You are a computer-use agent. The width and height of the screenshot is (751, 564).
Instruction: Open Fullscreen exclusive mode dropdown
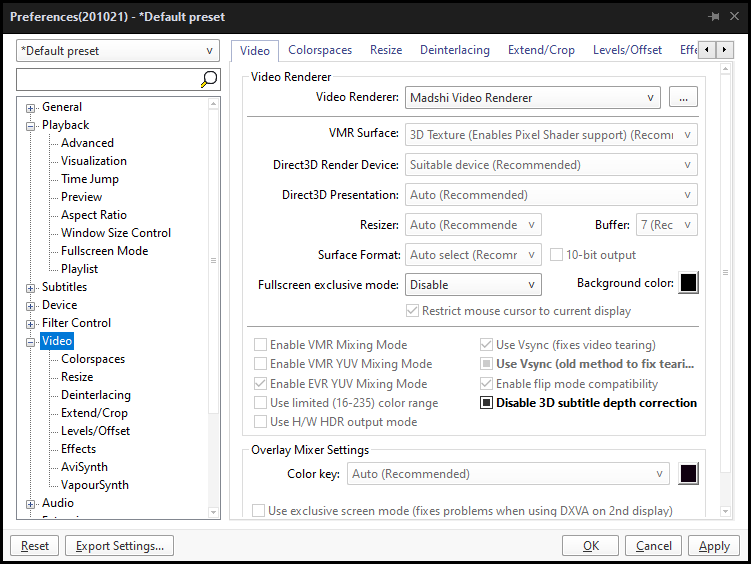pyautogui.click(x=473, y=285)
